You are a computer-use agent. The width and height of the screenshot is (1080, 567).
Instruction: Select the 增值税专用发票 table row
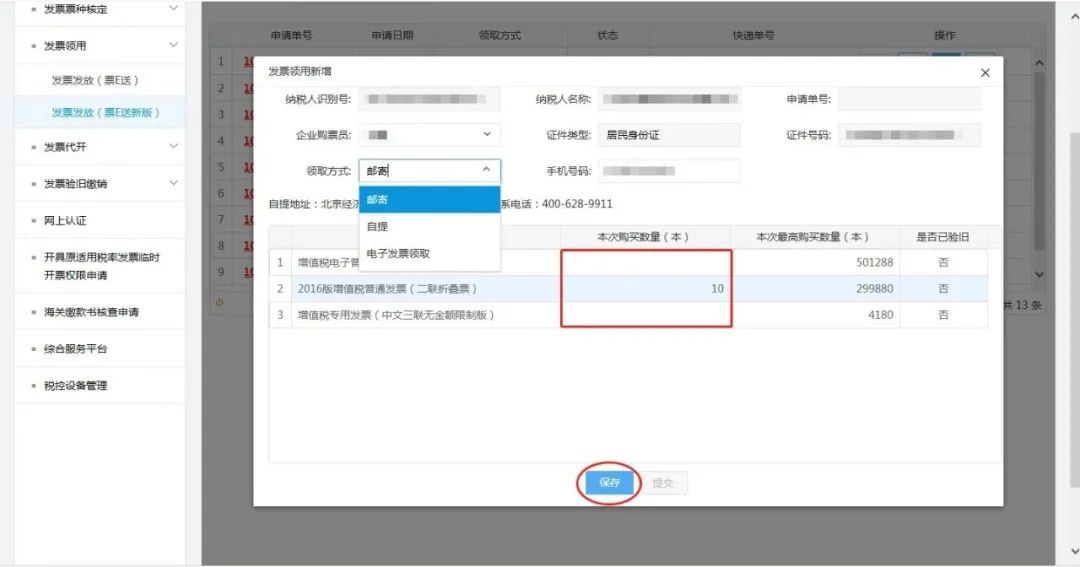click(x=396, y=315)
